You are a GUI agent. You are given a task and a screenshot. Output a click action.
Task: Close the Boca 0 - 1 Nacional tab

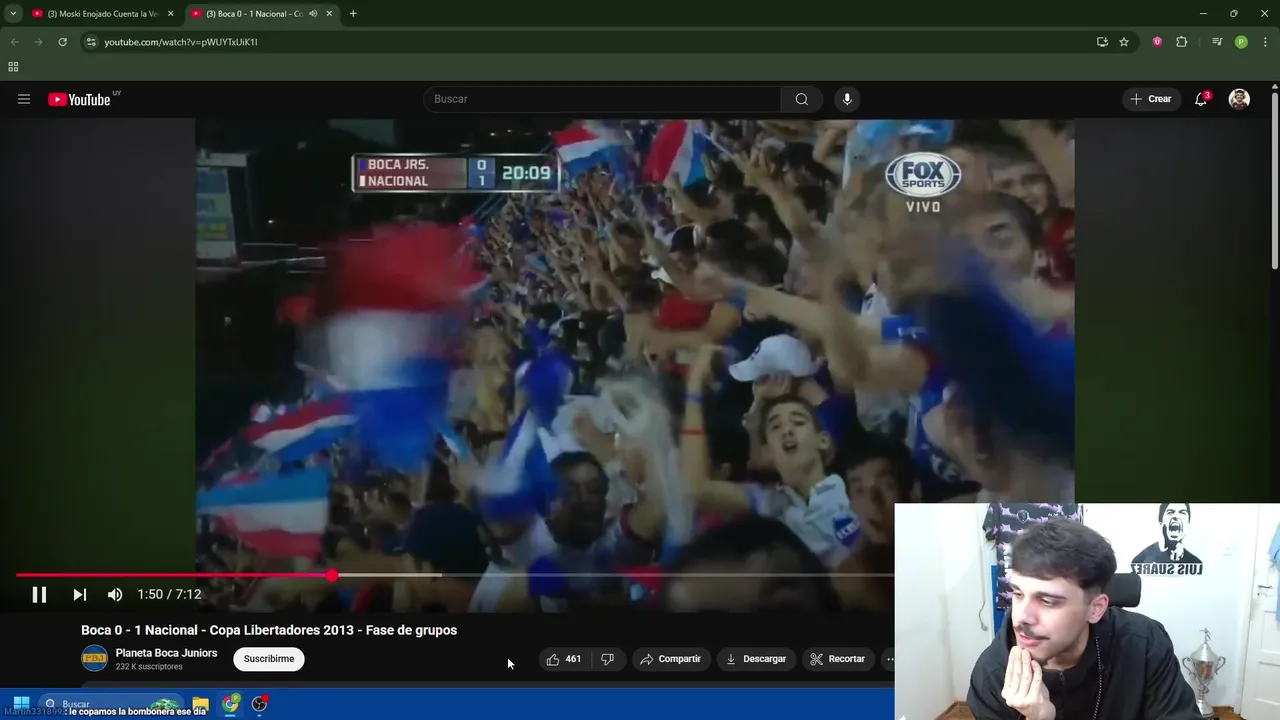click(329, 14)
